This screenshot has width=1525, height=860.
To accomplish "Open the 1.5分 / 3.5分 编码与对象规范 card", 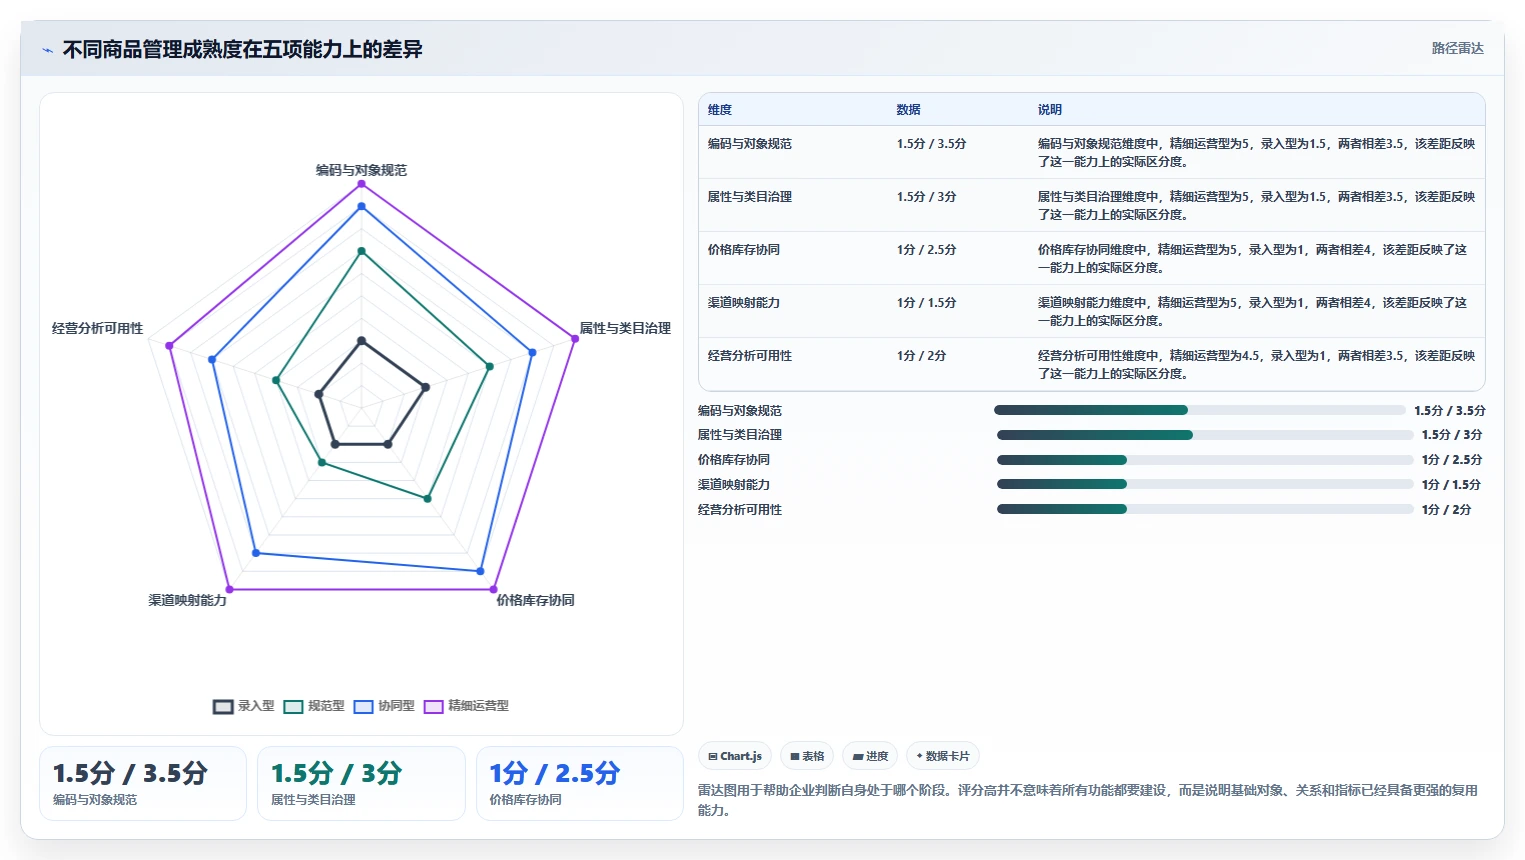I will (x=143, y=783).
